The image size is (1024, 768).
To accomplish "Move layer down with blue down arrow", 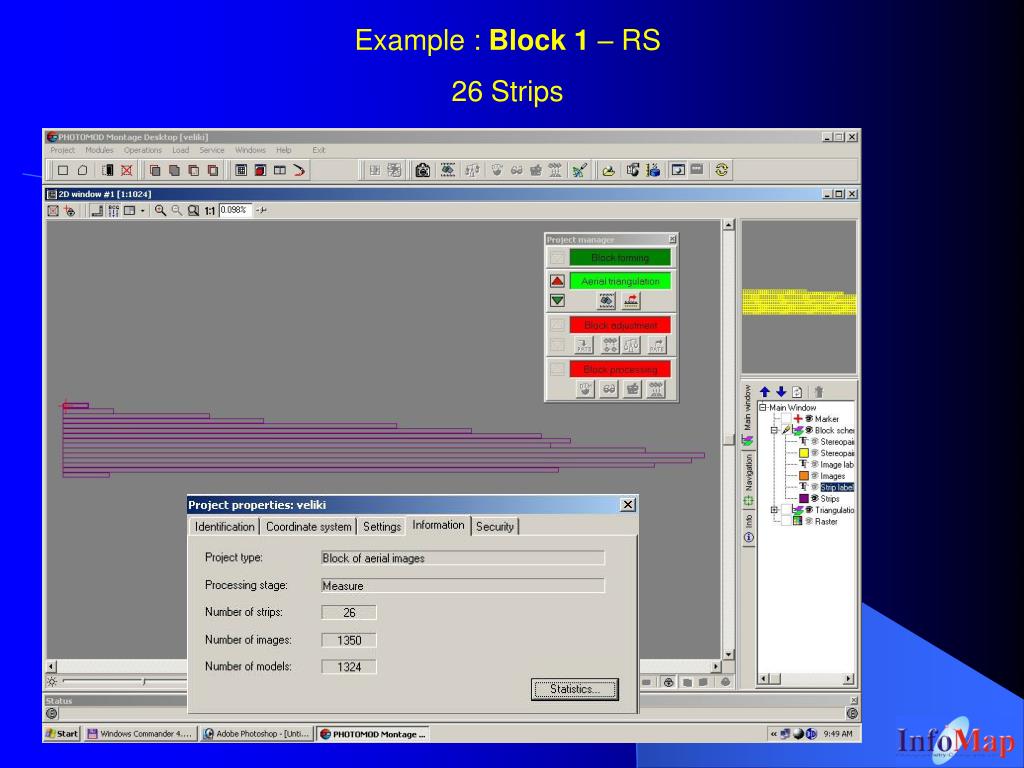I will pyautogui.click(x=780, y=392).
